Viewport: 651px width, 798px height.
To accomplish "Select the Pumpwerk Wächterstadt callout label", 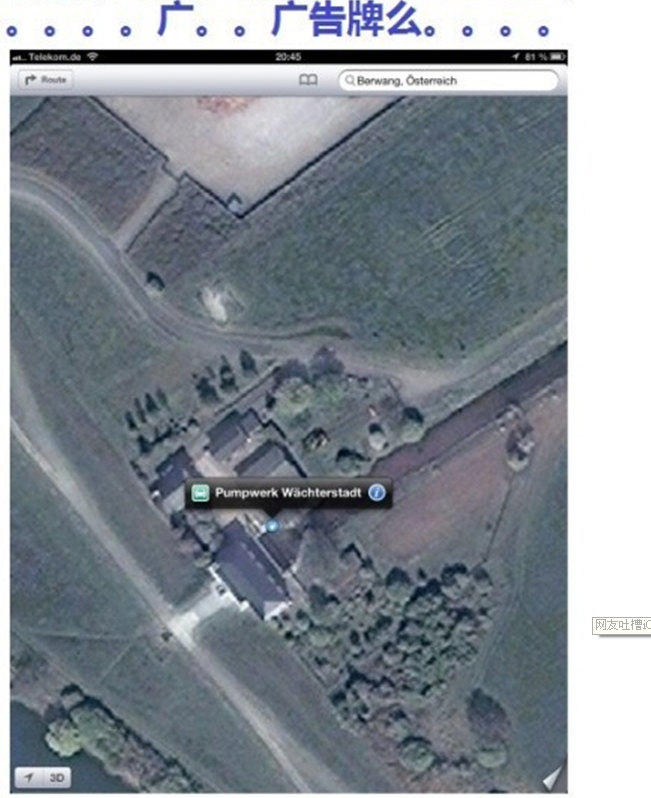I will click(288, 493).
